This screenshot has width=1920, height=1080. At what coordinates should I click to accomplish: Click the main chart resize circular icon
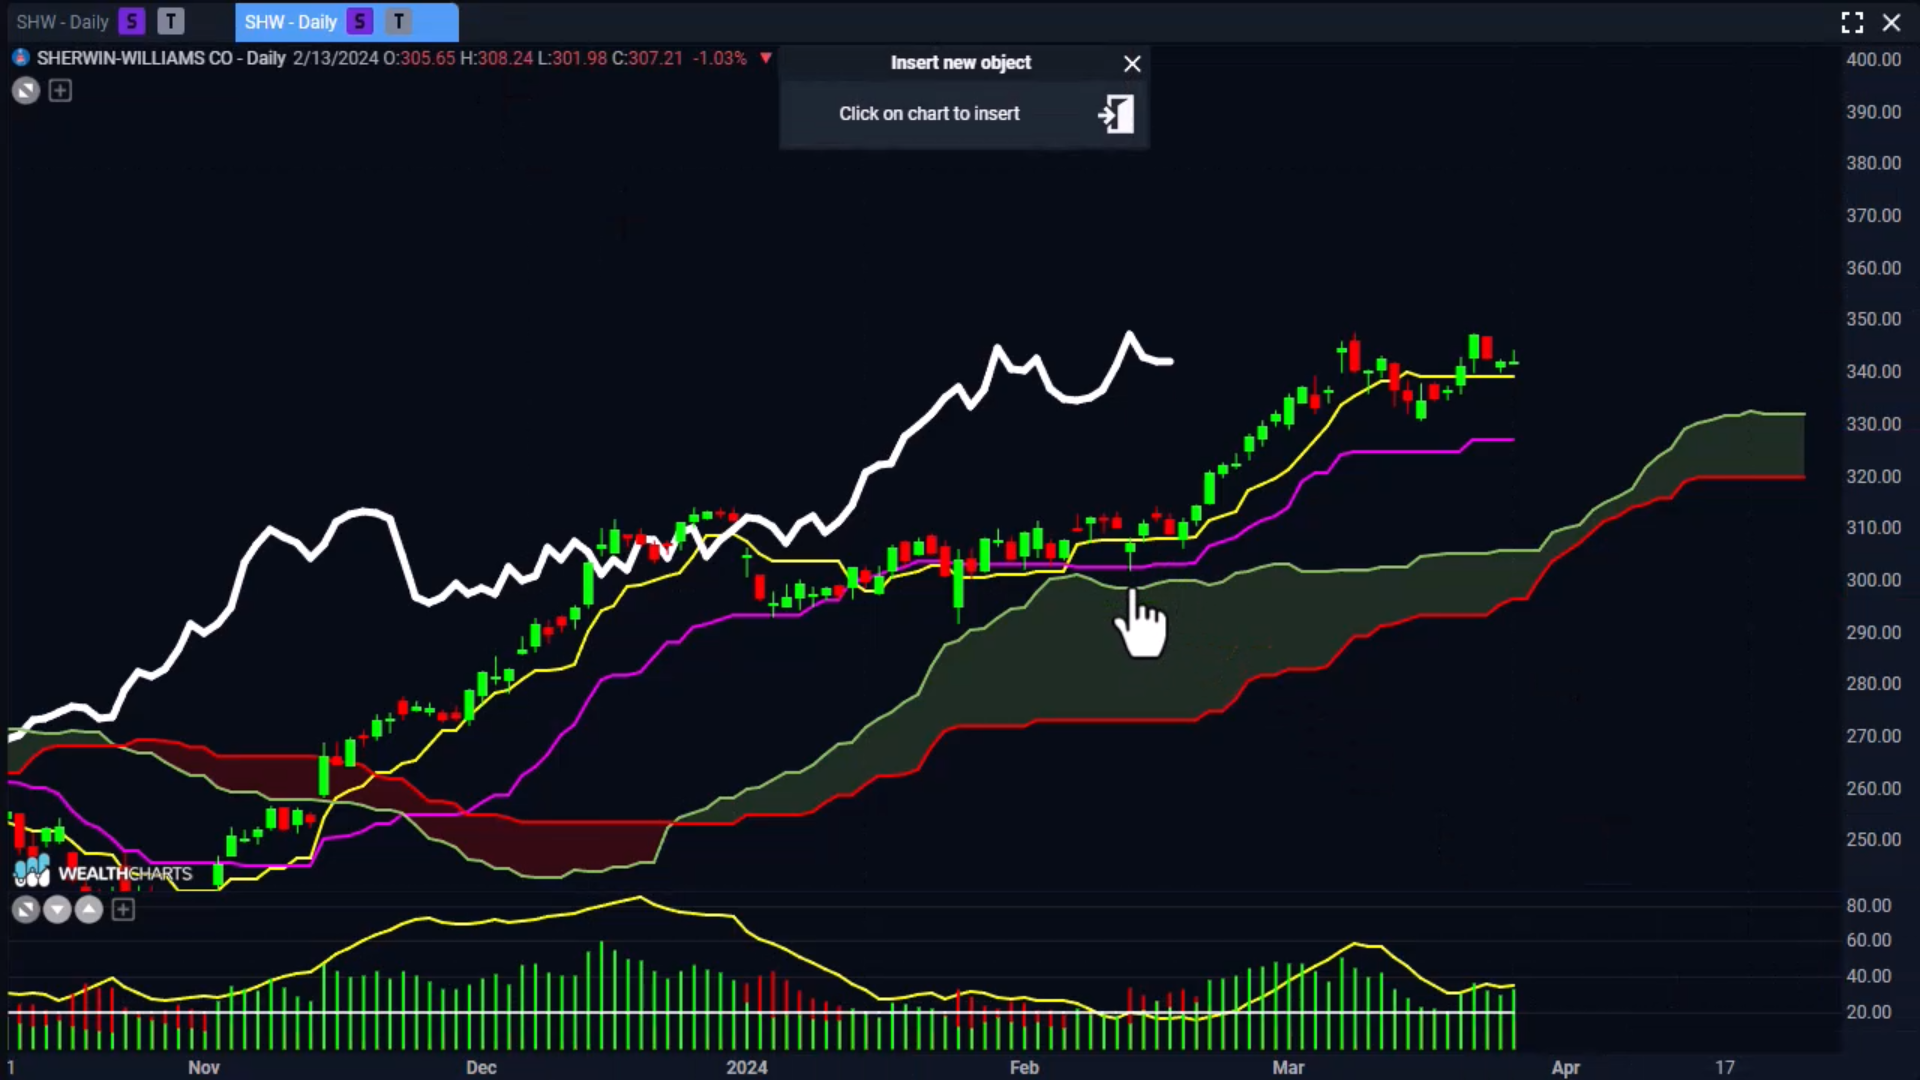point(26,91)
